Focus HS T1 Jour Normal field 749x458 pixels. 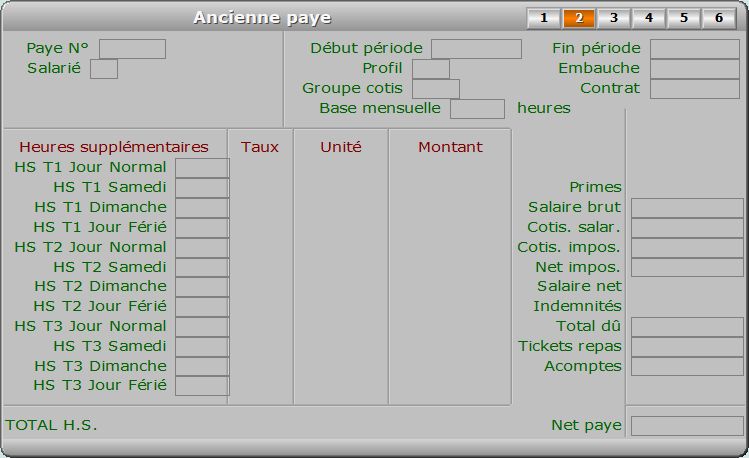pyautogui.click(x=202, y=168)
